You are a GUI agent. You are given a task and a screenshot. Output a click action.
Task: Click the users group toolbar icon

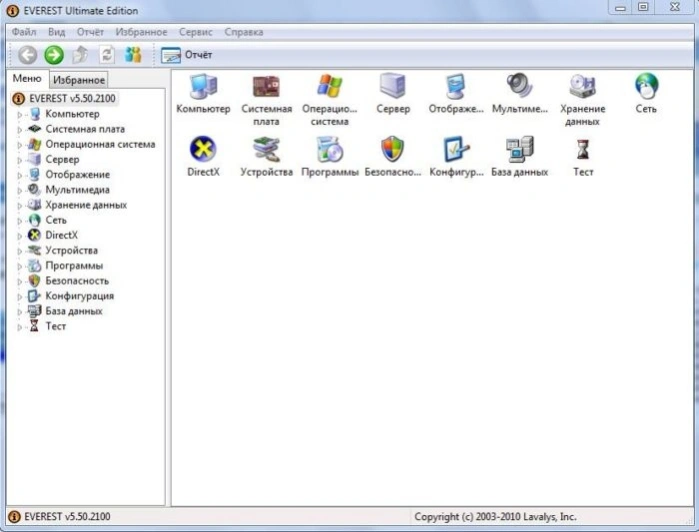click(x=133, y=55)
